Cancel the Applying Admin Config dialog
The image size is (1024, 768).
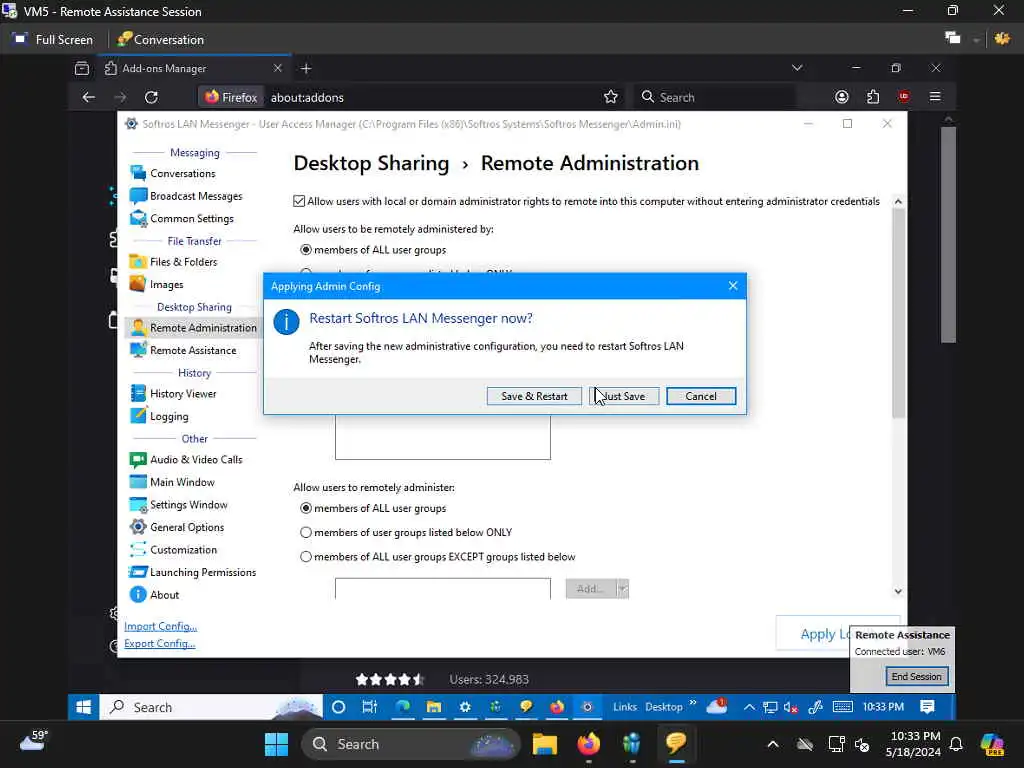click(x=701, y=396)
